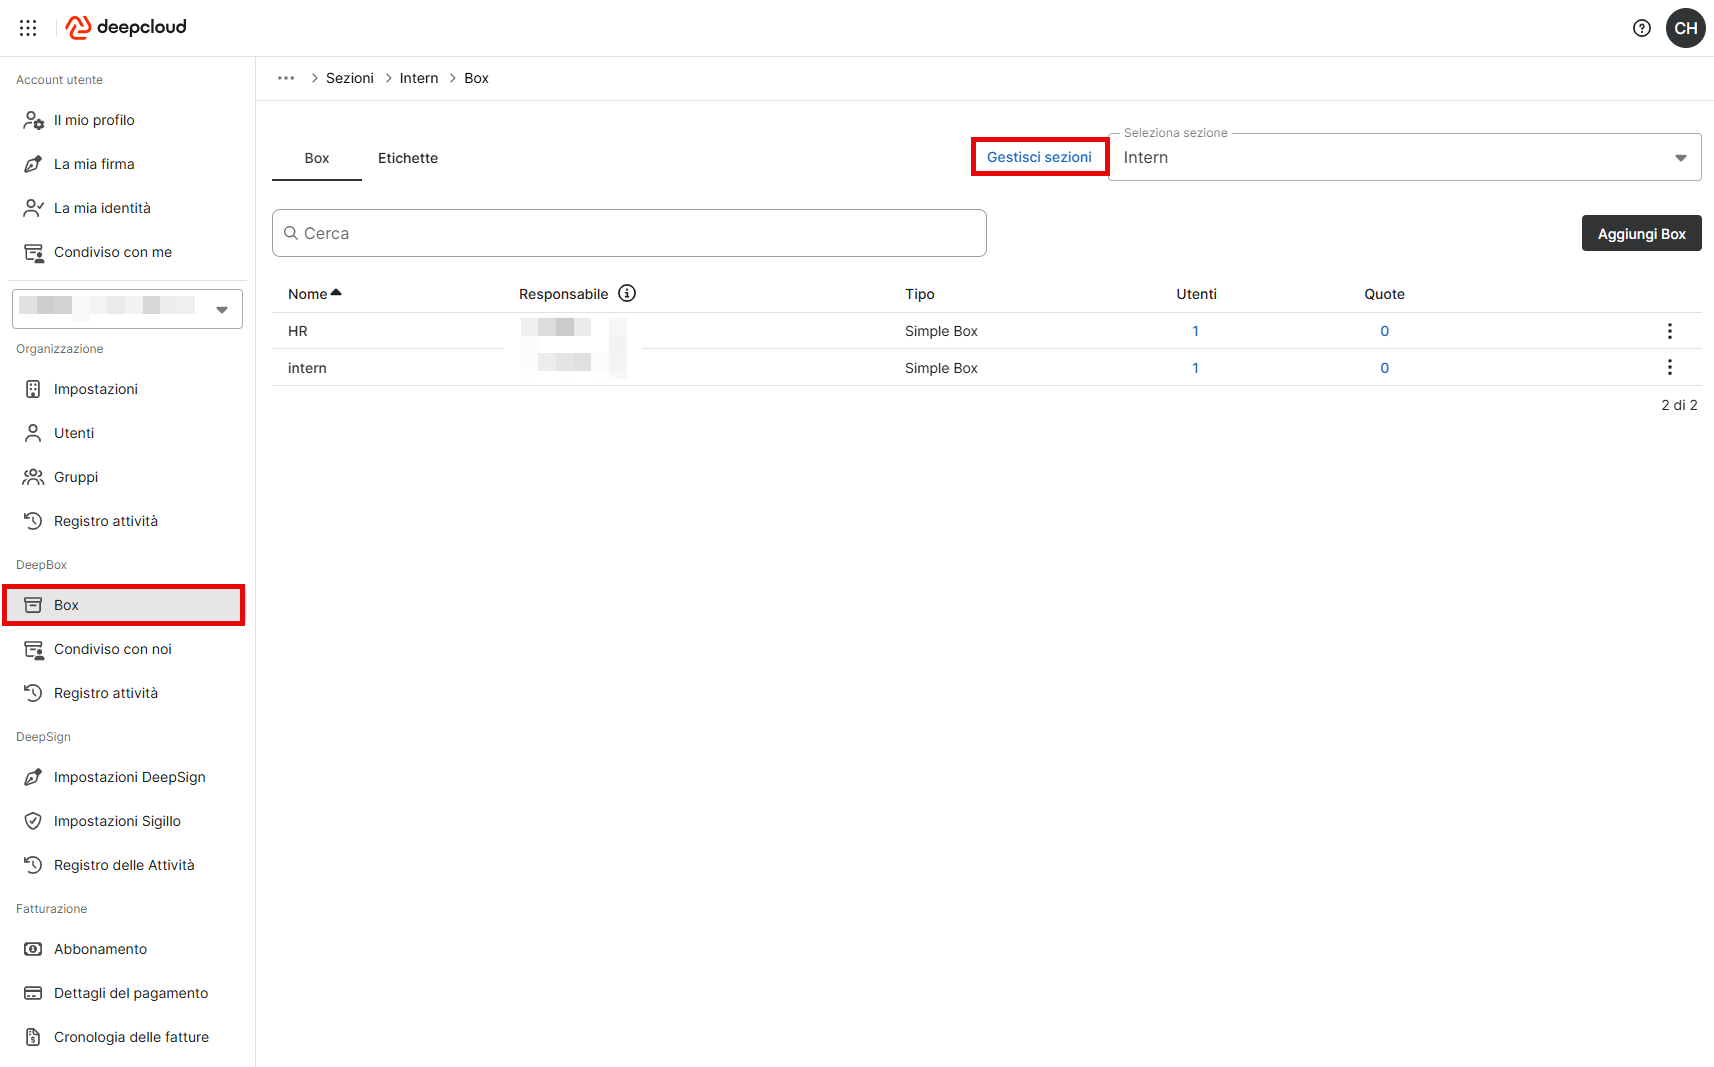Image resolution: width=1714 pixels, height=1067 pixels.
Task: Open the apps grid launcher icon
Action: [x=28, y=28]
